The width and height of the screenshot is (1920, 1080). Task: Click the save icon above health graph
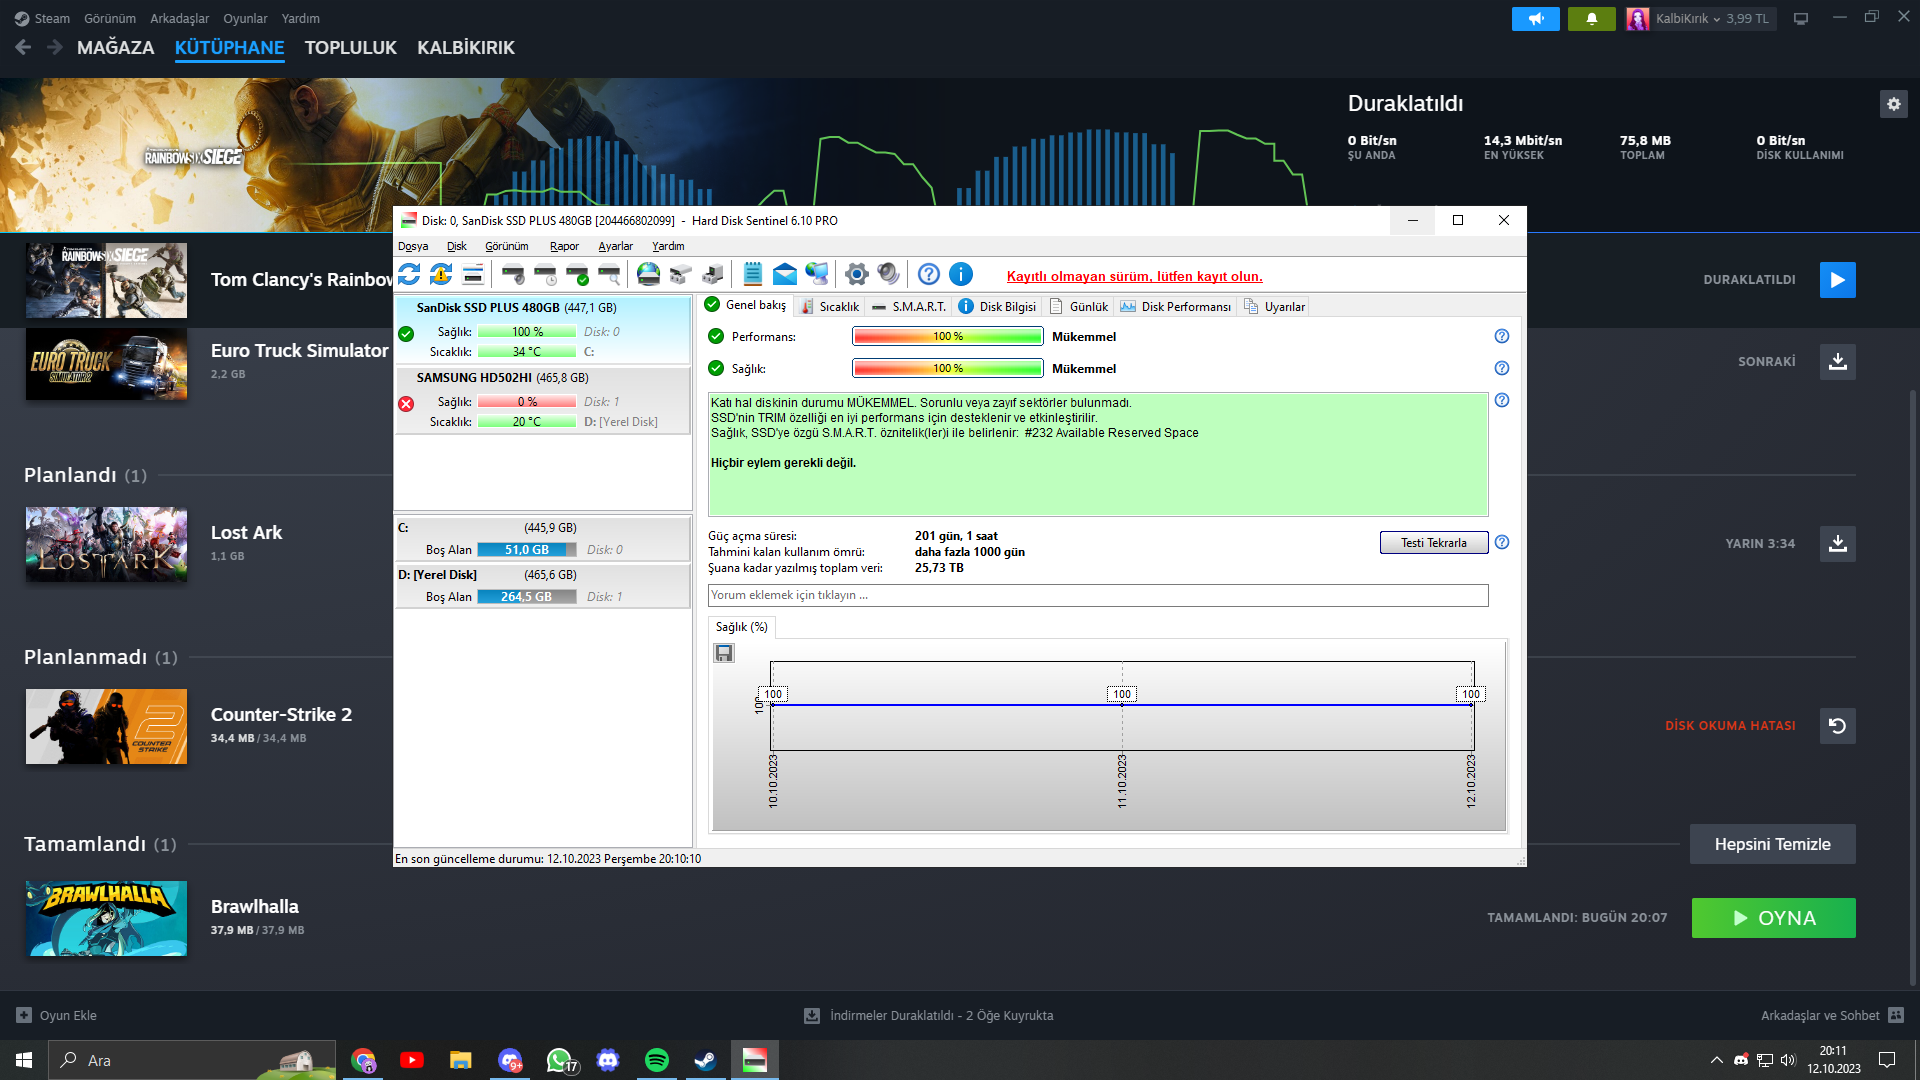724,653
